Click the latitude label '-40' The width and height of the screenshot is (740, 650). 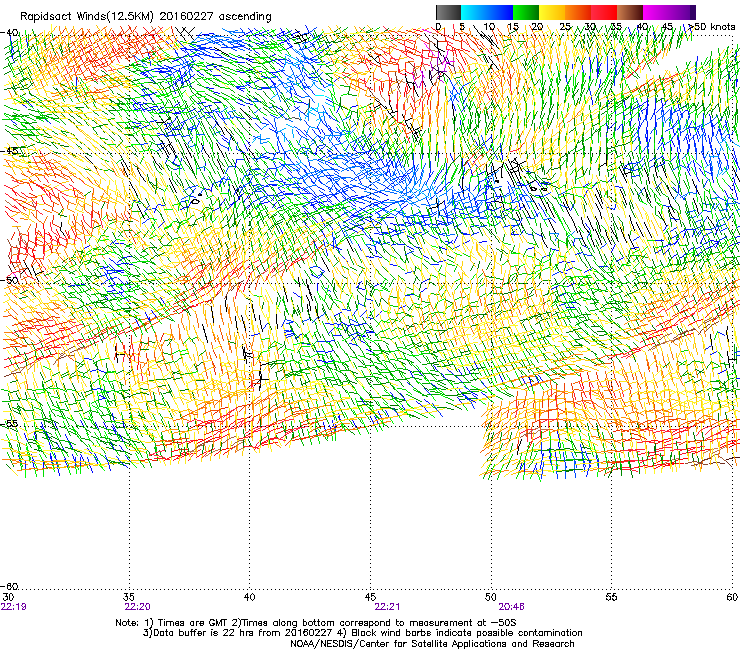click(x=9, y=33)
